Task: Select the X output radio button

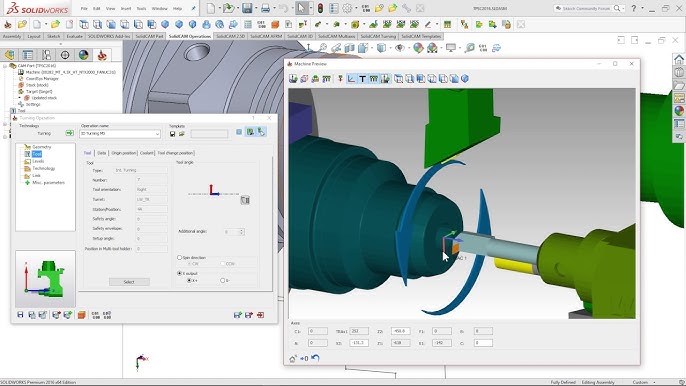Action: 179,273
